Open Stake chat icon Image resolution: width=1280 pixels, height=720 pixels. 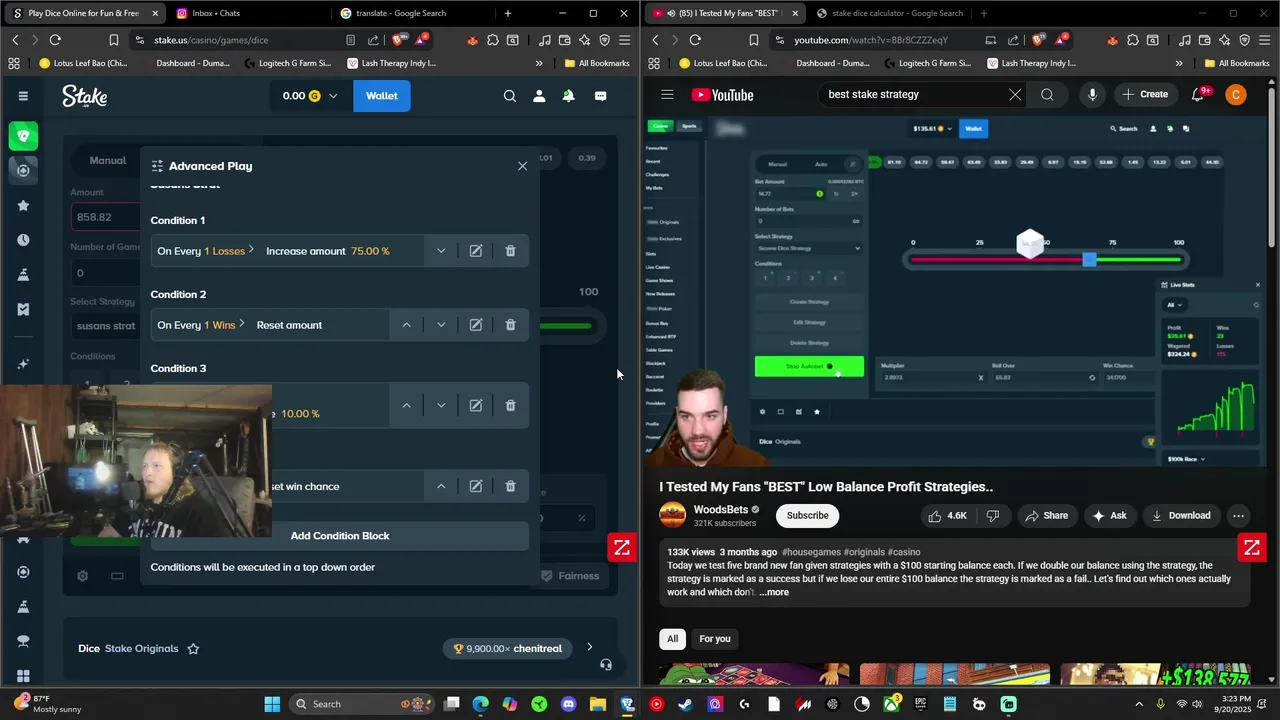pyautogui.click(x=601, y=96)
